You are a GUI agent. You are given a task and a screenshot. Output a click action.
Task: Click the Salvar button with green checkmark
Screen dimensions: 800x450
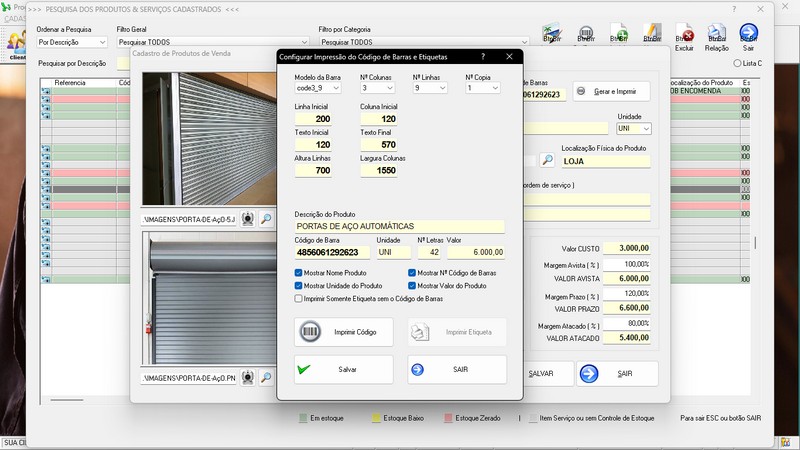(x=342, y=369)
